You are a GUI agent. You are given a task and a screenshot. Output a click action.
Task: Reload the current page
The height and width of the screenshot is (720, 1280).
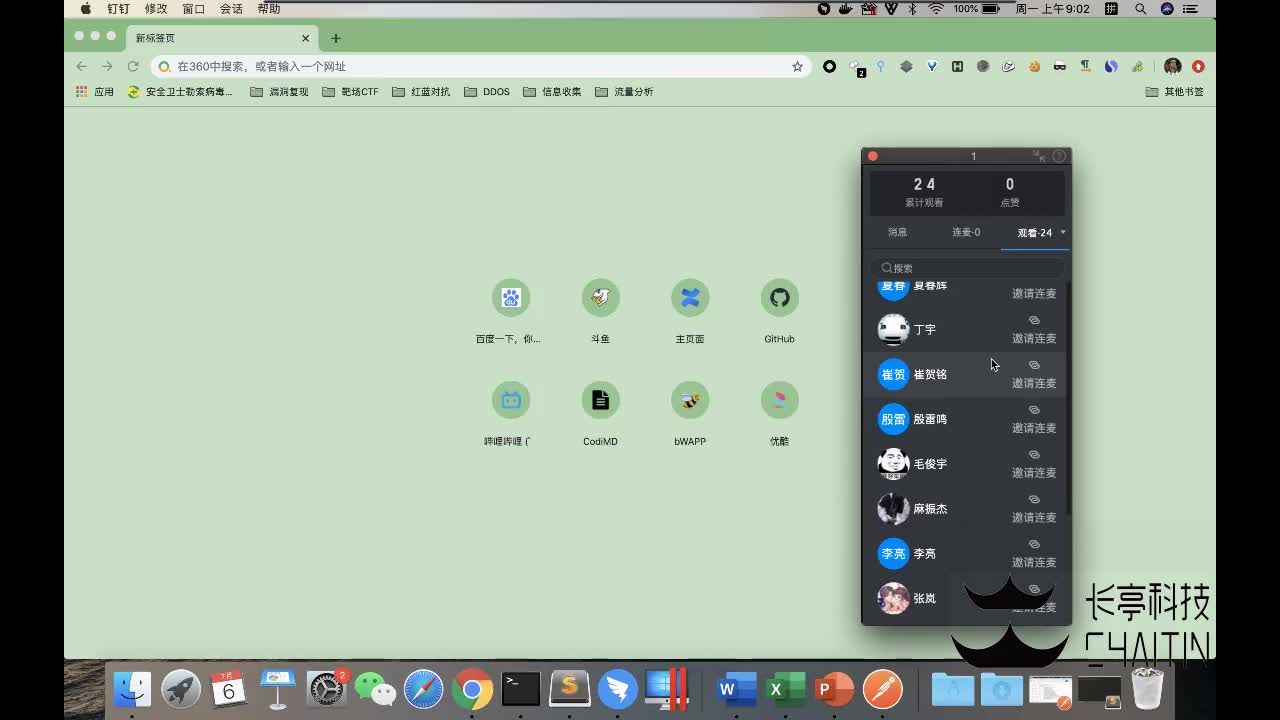pos(132,66)
